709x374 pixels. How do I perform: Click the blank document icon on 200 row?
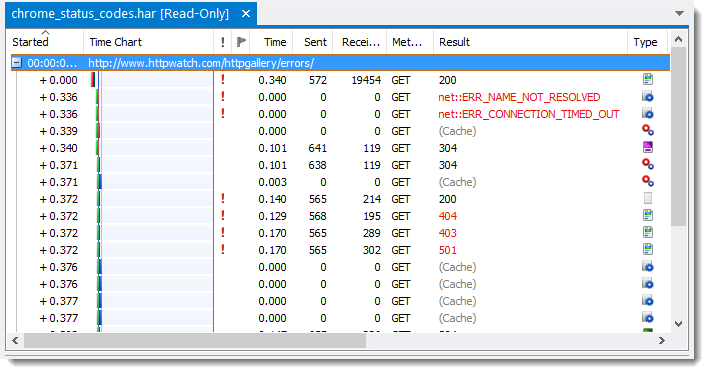tap(648, 199)
